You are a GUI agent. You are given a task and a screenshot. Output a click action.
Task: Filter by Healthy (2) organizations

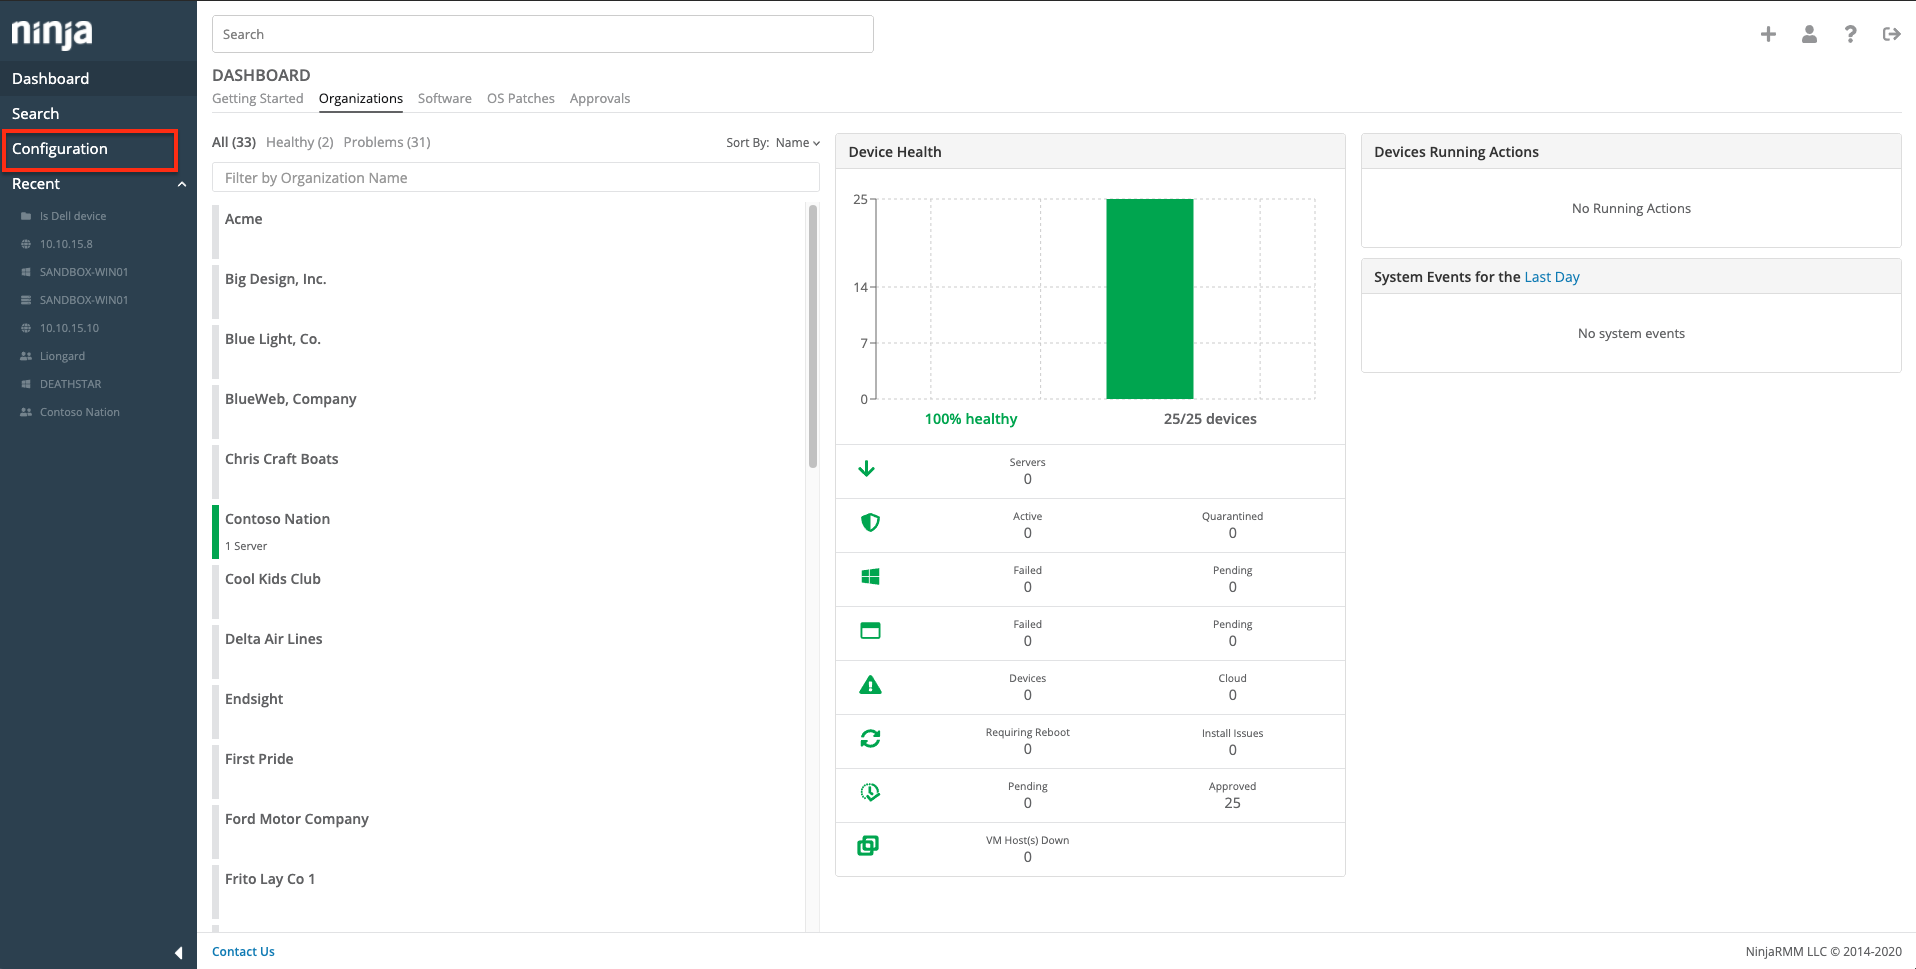pyautogui.click(x=300, y=142)
